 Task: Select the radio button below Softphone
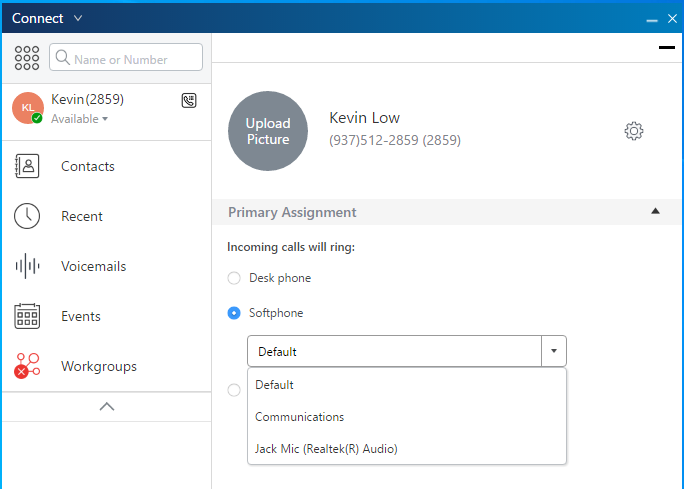point(234,390)
